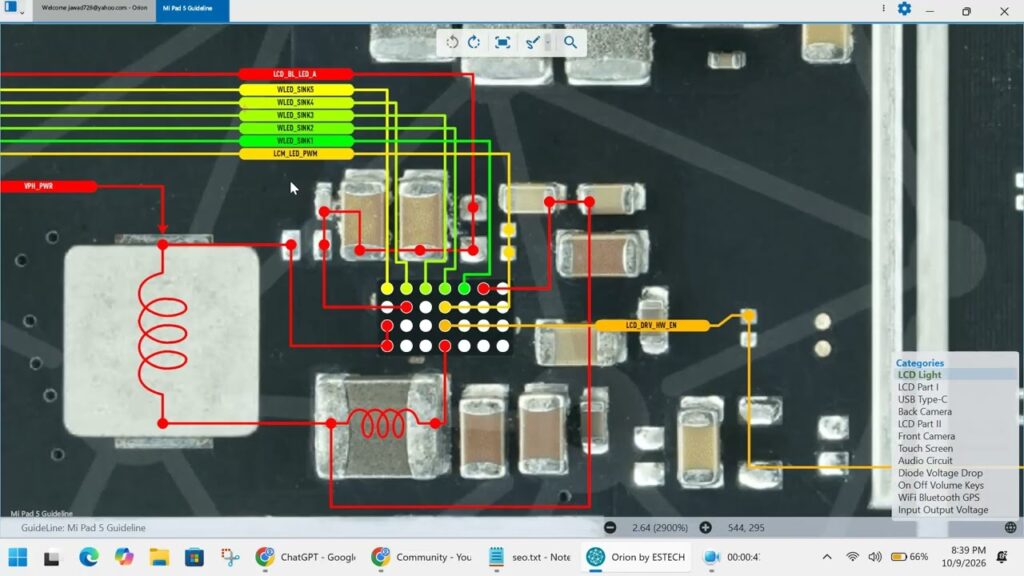This screenshot has width=1024, height=576.
Task: Open the magnifier search tool
Action: [570, 42]
